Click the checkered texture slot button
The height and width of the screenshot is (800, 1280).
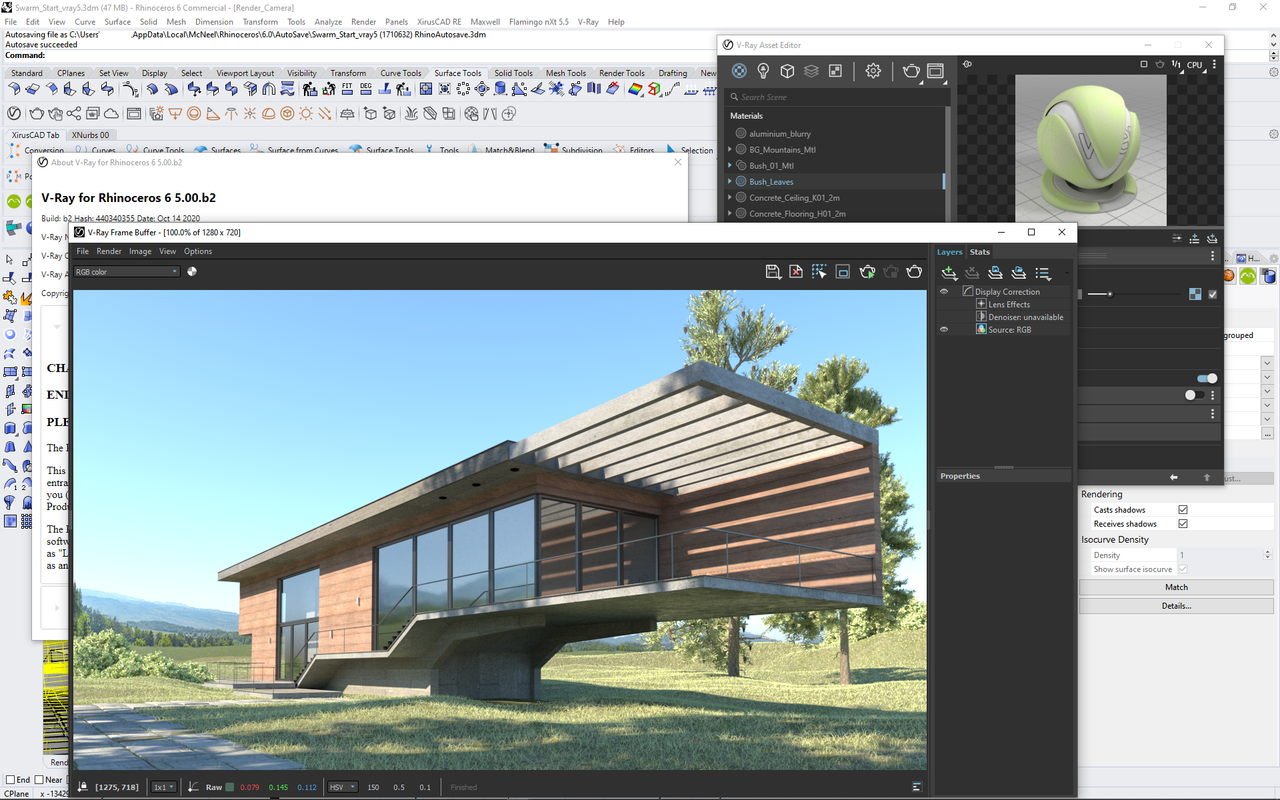1195,294
